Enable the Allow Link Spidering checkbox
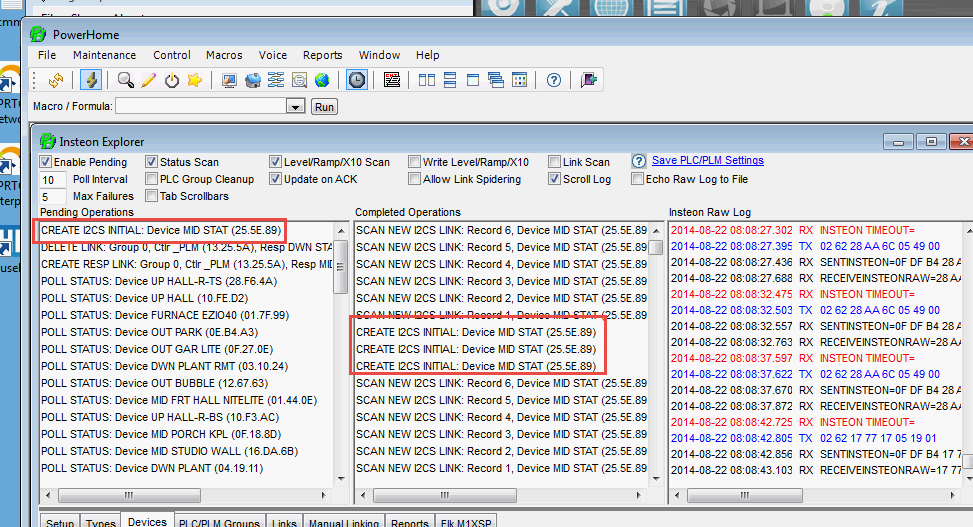973x527 pixels. pos(415,179)
